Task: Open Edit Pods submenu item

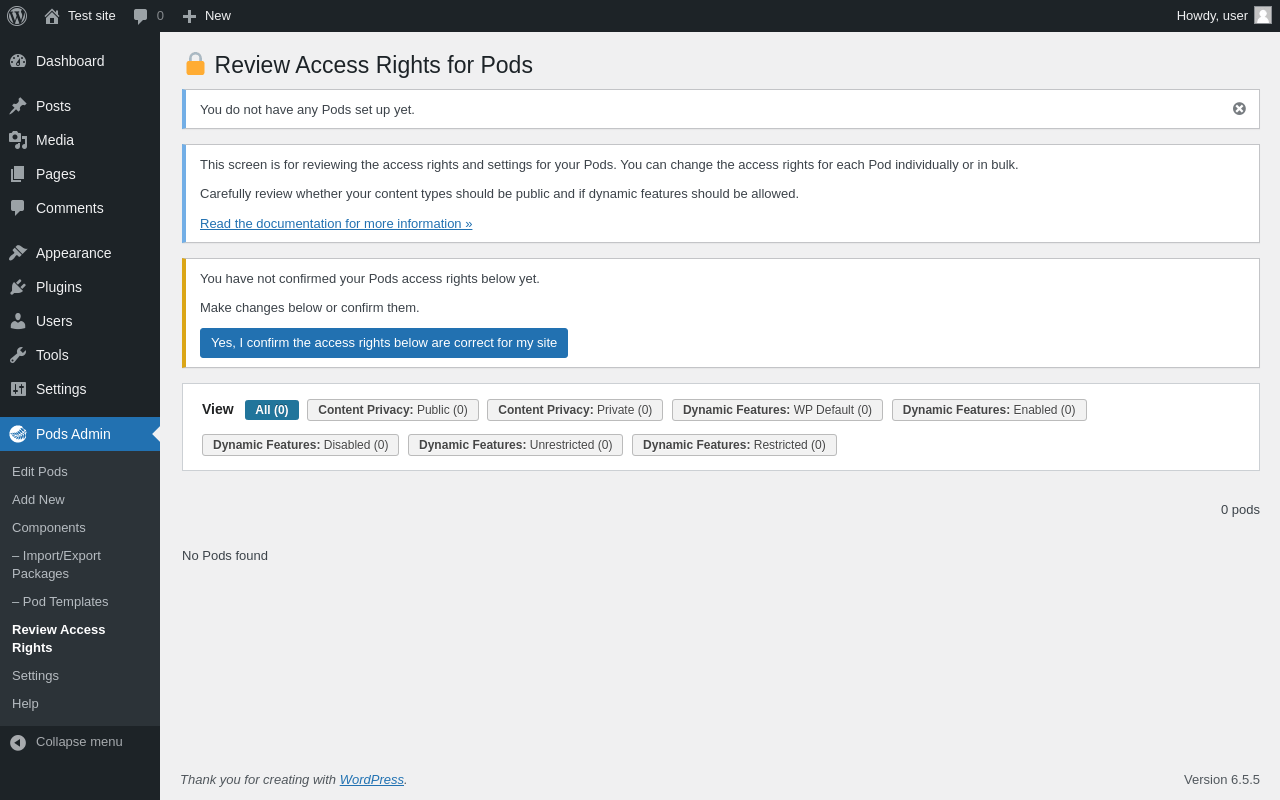Action: tap(40, 472)
